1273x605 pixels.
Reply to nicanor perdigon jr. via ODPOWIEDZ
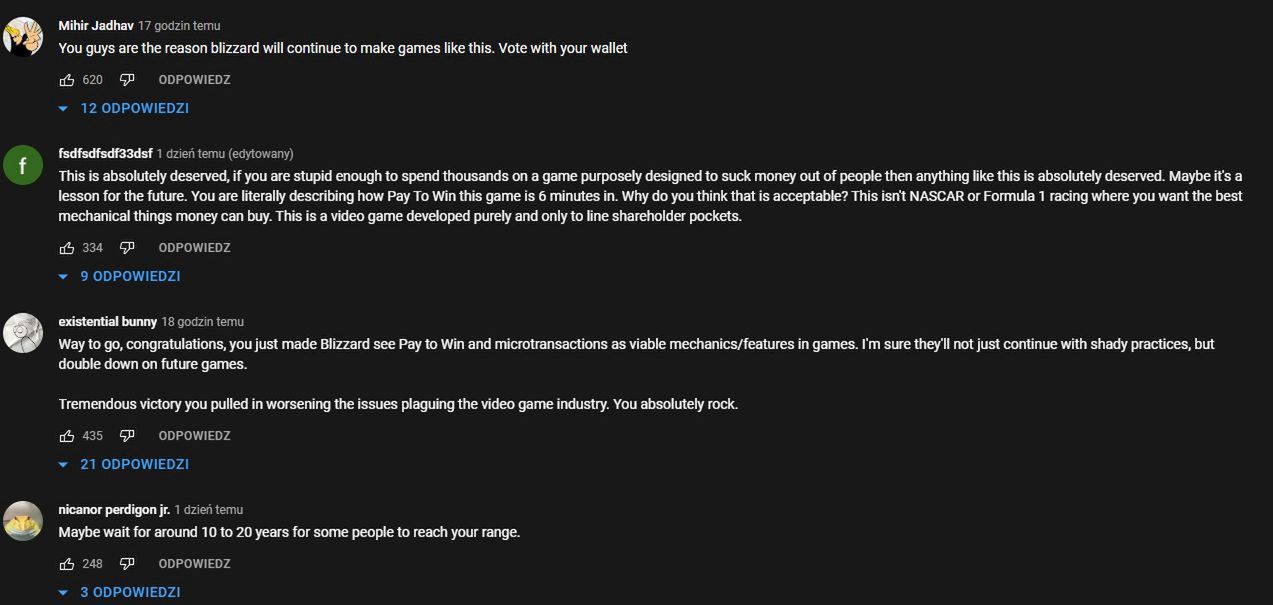194,564
